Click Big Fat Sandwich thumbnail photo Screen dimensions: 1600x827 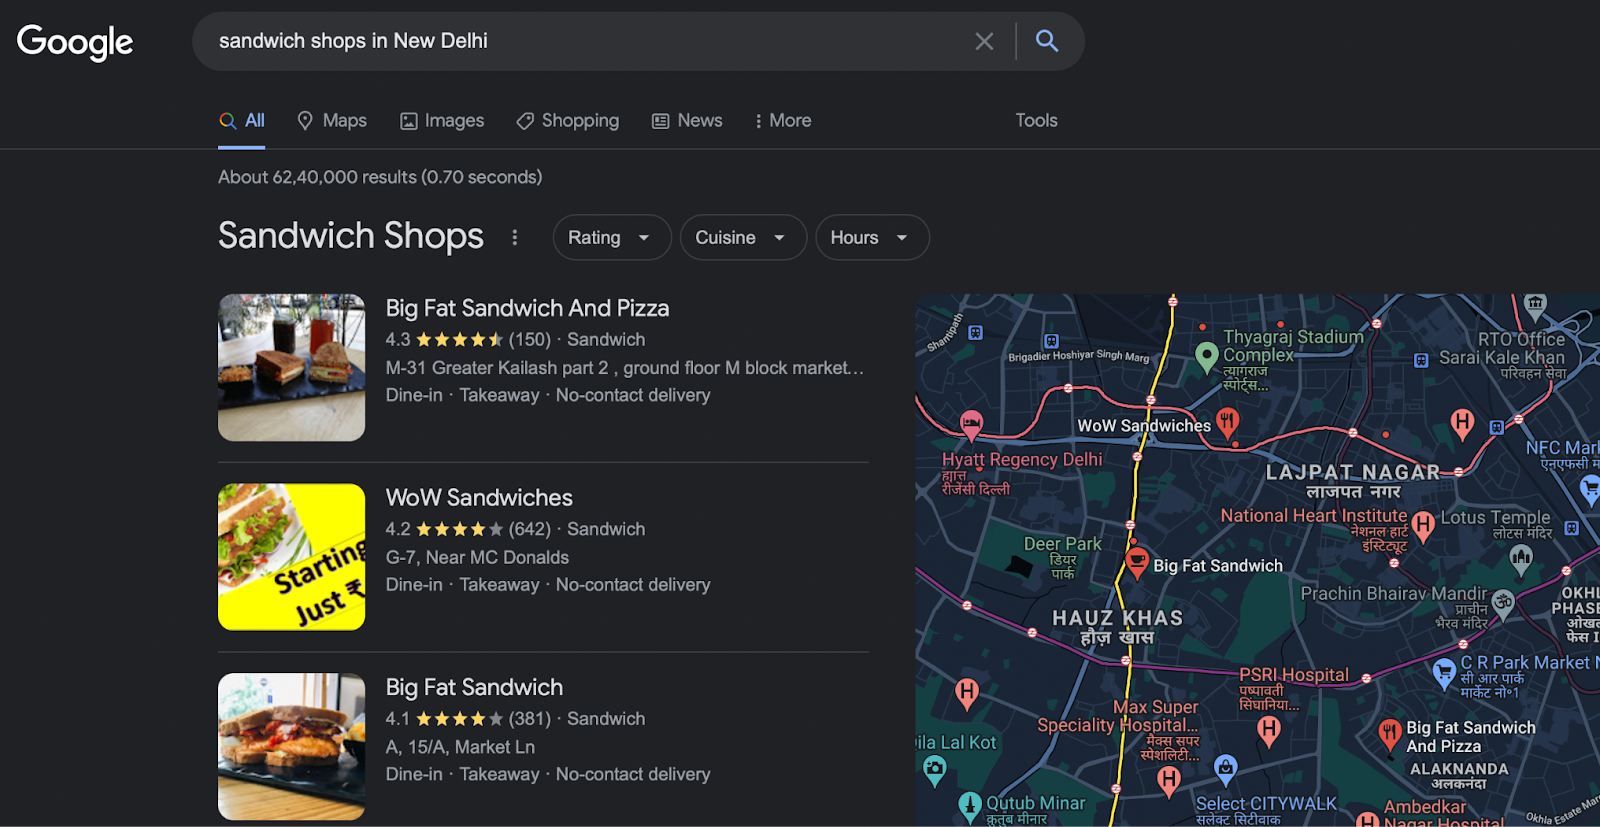[292, 746]
